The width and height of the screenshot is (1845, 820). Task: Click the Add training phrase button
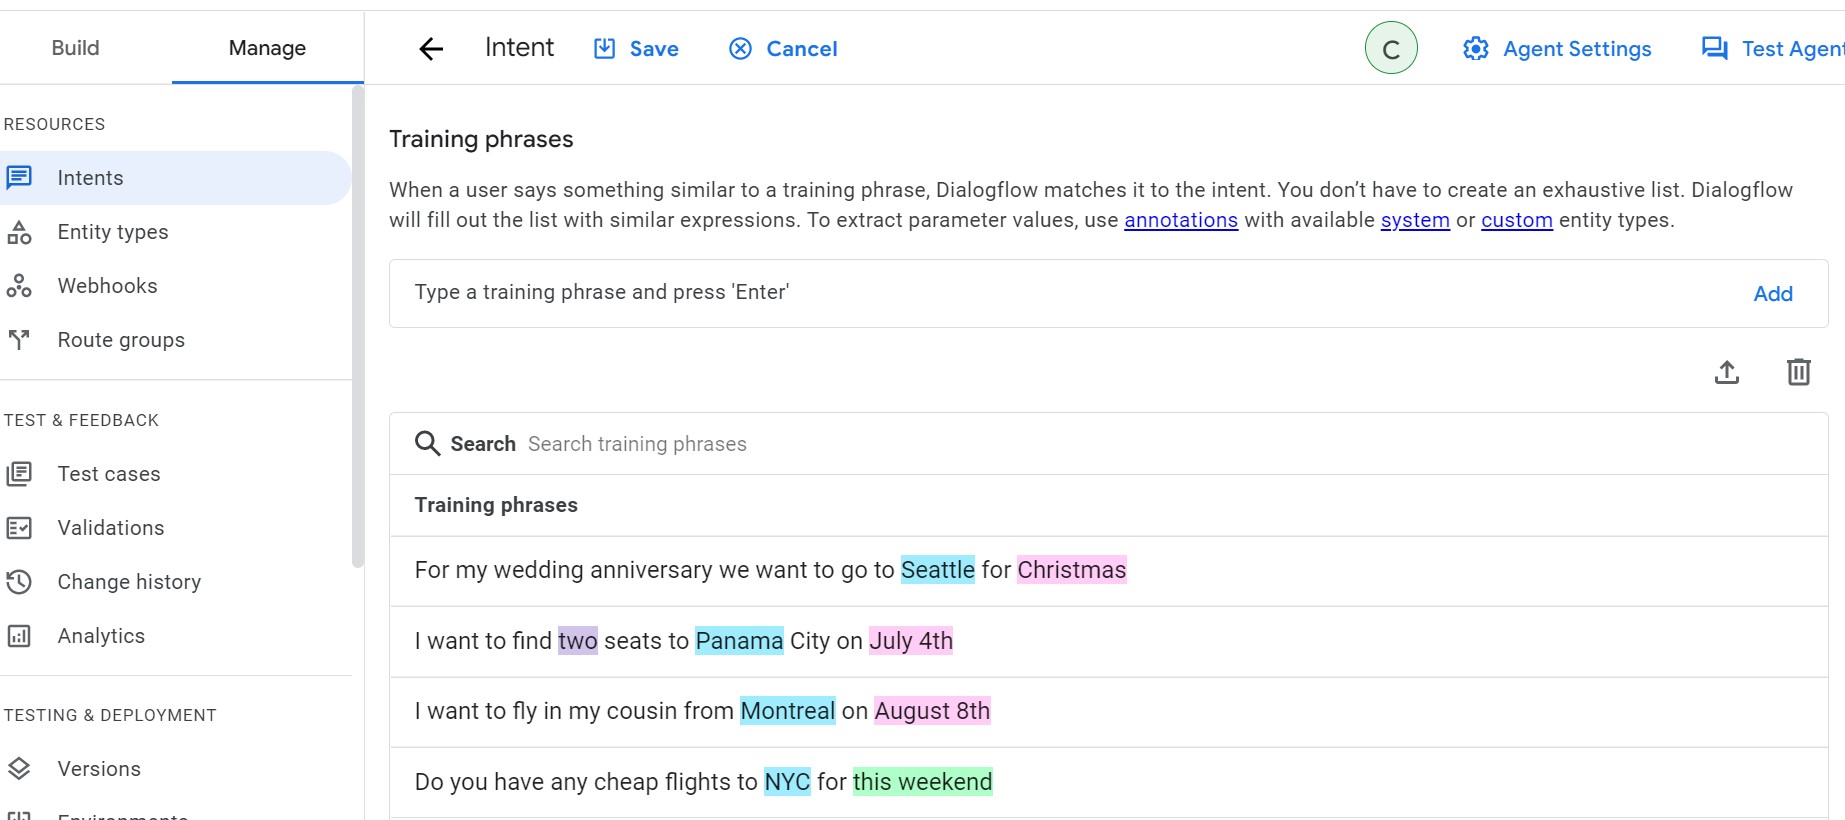[1773, 294]
